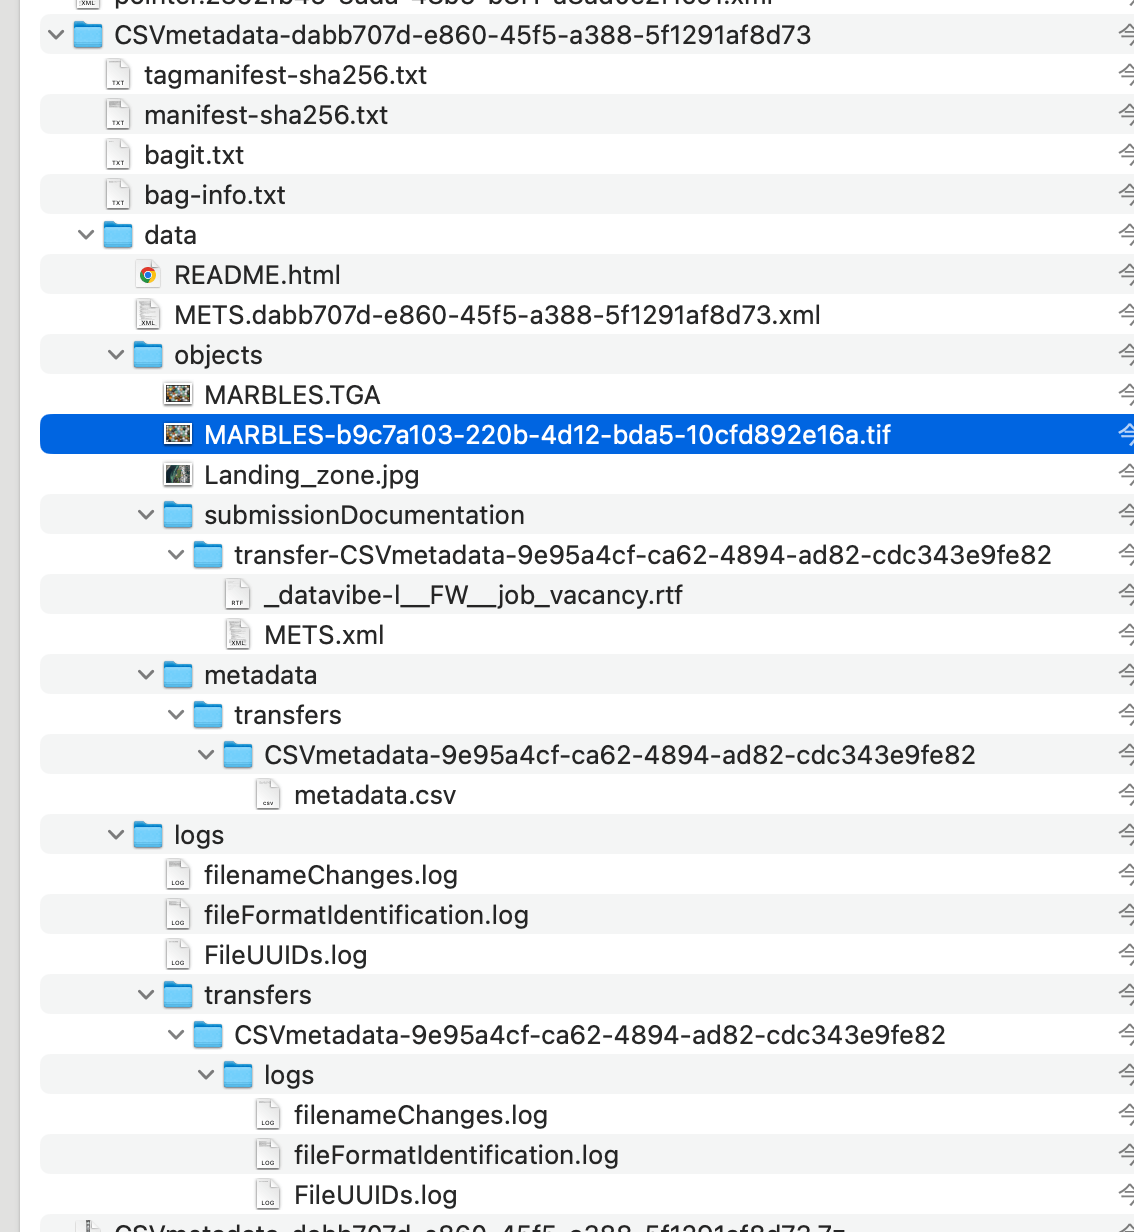
Task: Click the TXT icon beside bagit.txt
Action: [x=118, y=154]
